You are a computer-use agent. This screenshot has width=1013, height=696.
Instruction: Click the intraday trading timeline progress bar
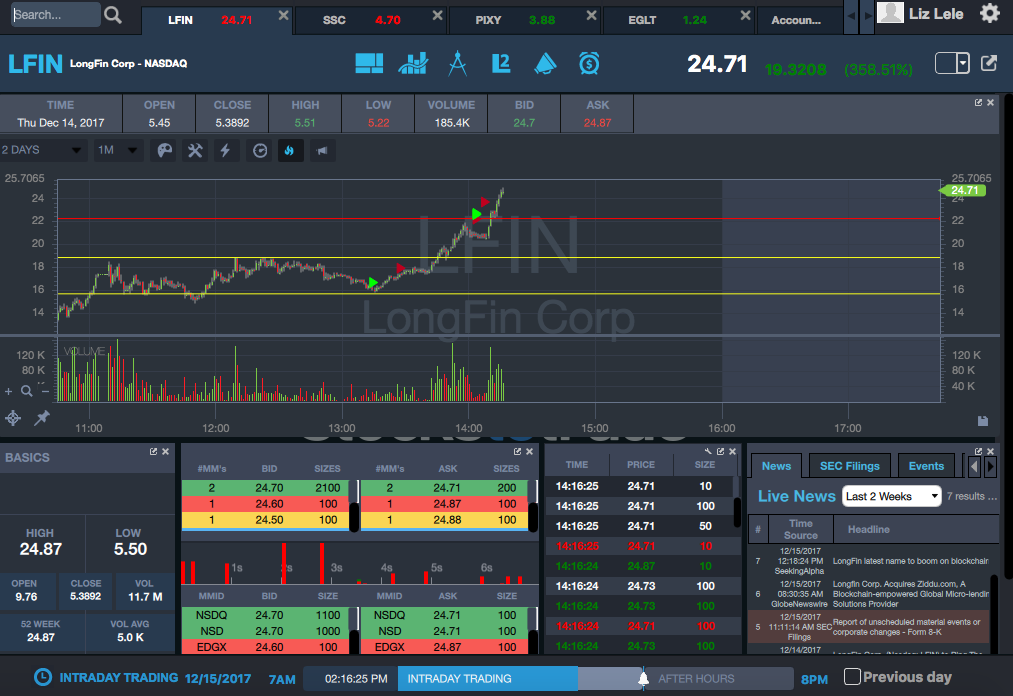(487, 679)
